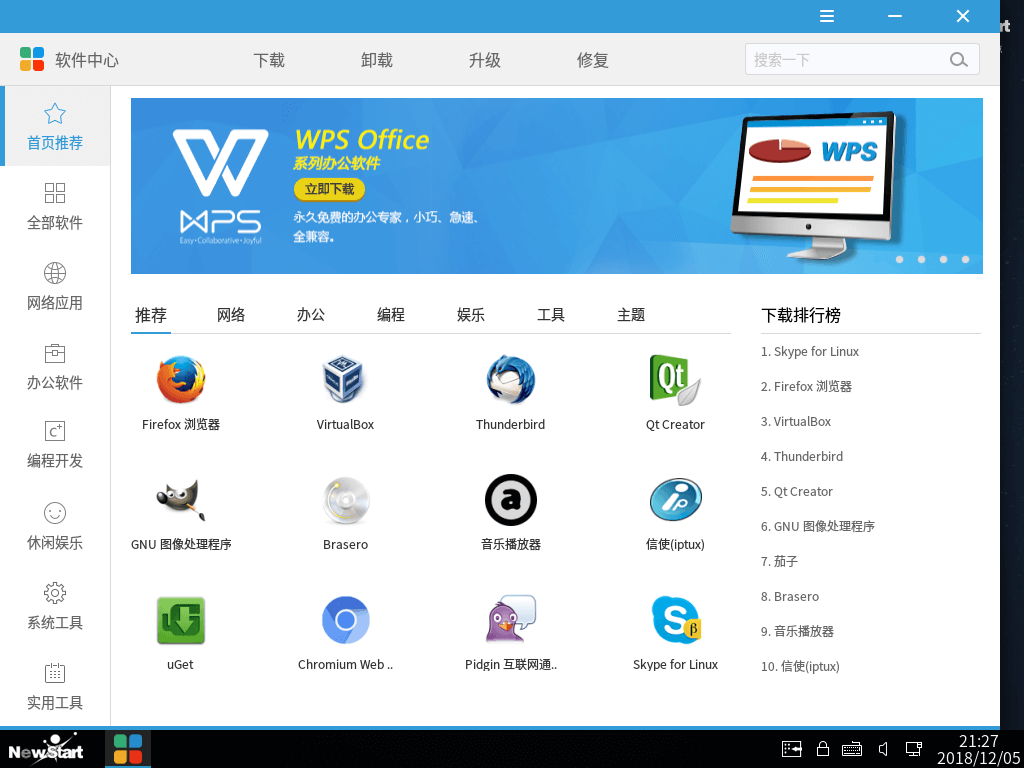Click the WPS Office banner image
1024x768 pixels.
point(556,185)
